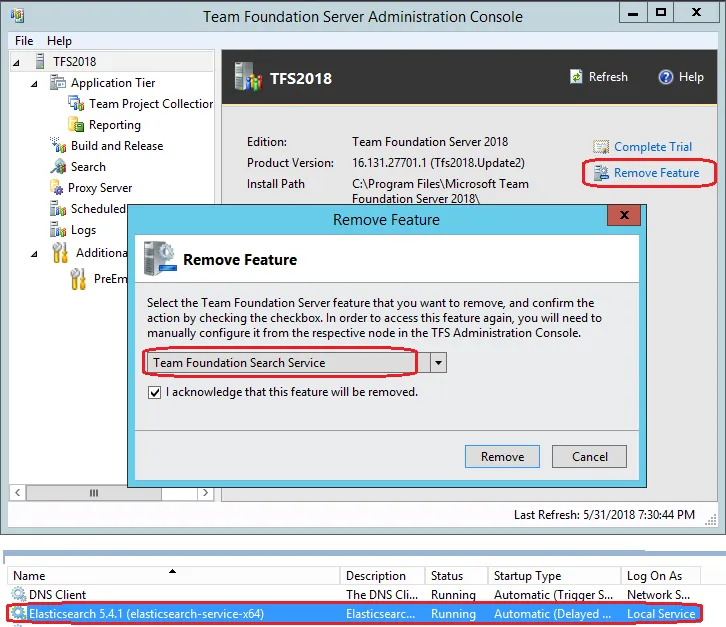
Task: Open the feature selection dropdown arrow
Action: tap(438, 363)
